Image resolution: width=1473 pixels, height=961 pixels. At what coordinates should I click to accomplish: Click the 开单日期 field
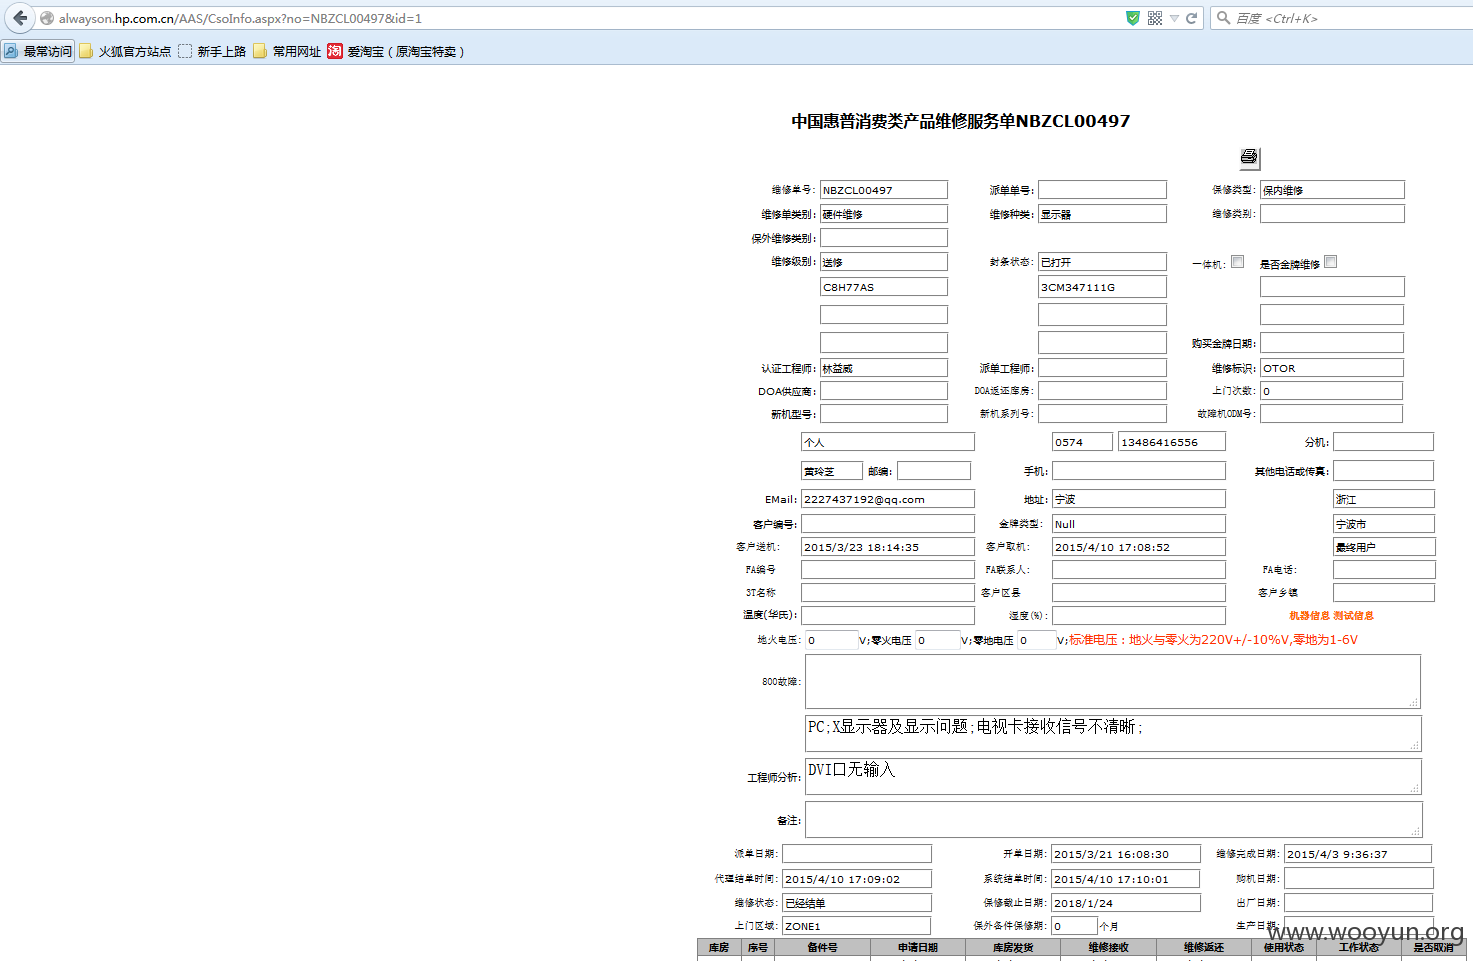(1126, 854)
